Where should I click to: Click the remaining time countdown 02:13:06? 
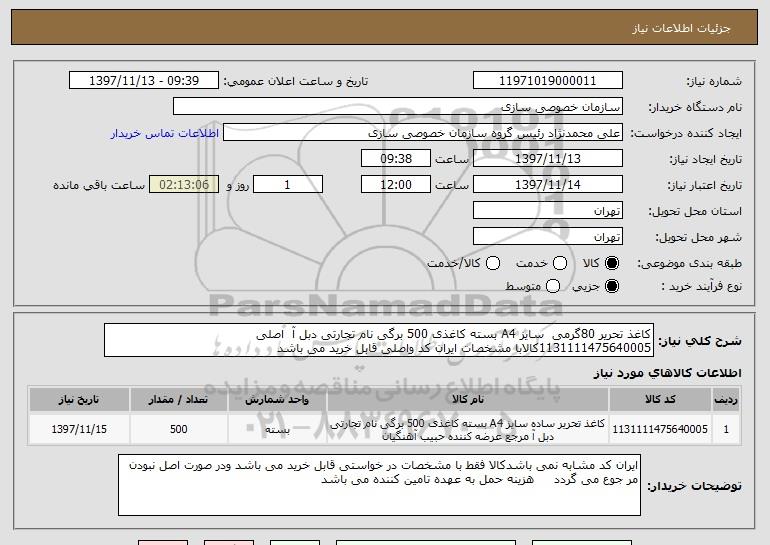pyautogui.click(x=184, y=185)
